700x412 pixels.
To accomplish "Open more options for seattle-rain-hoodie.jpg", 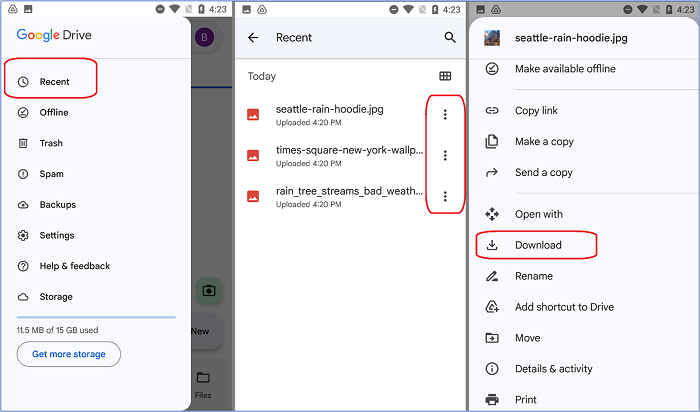I will [445, 114].
